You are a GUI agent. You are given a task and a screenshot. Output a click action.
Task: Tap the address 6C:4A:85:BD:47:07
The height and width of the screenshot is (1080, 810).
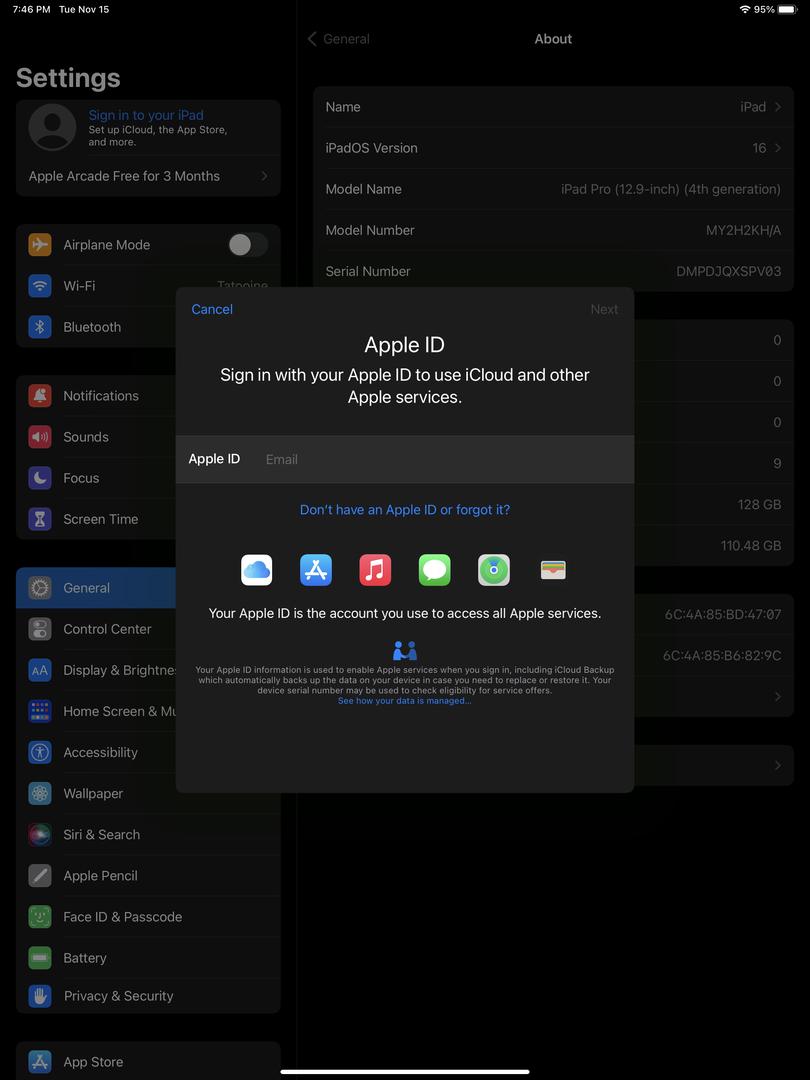(723, 614)
